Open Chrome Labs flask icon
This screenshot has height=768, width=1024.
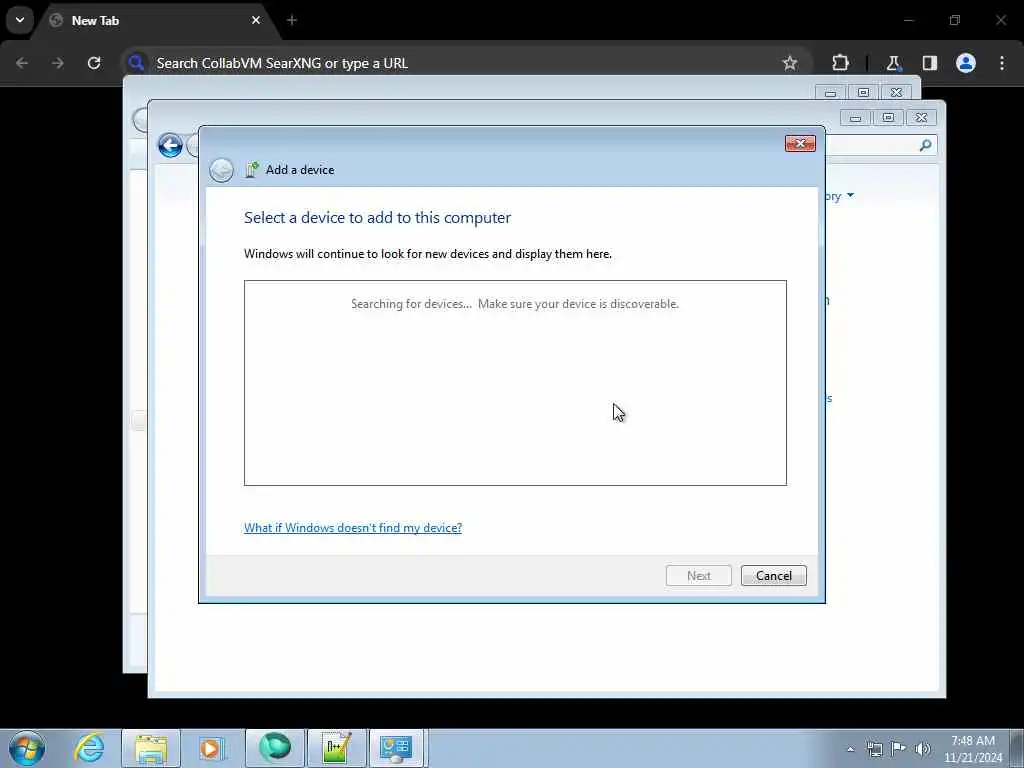click(893, 63)
